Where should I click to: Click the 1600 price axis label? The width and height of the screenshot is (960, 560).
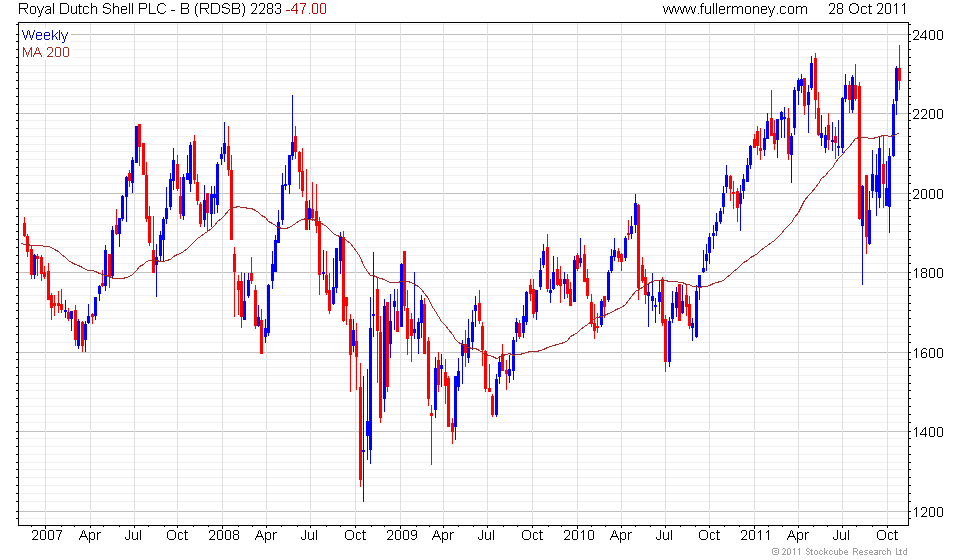click(928, 353)
